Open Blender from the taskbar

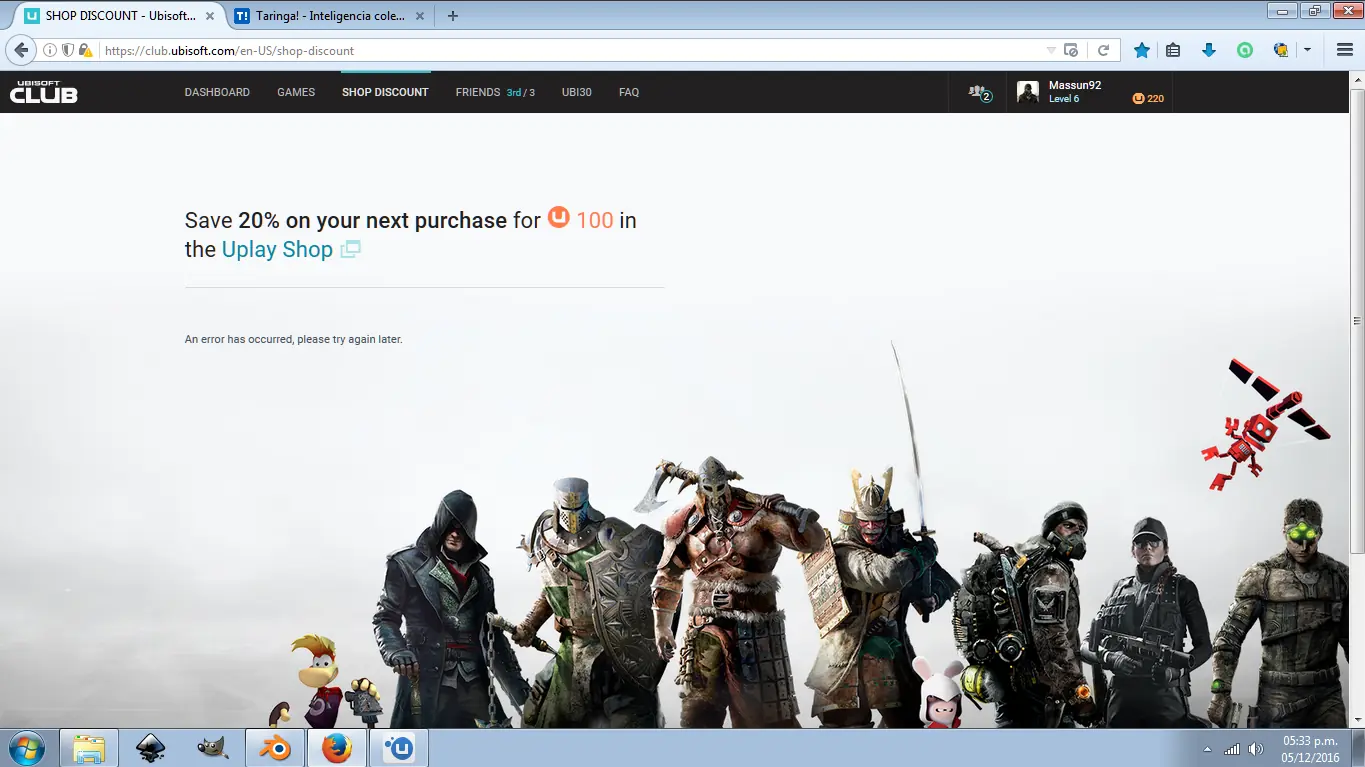pyautogui.click(x=274, y=748)
